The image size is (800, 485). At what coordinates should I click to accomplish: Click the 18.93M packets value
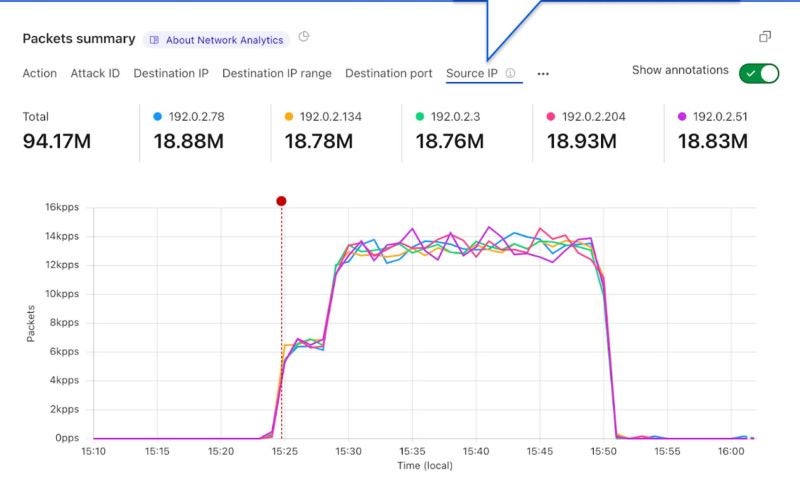pyautogui.click(x=582, y=141)
